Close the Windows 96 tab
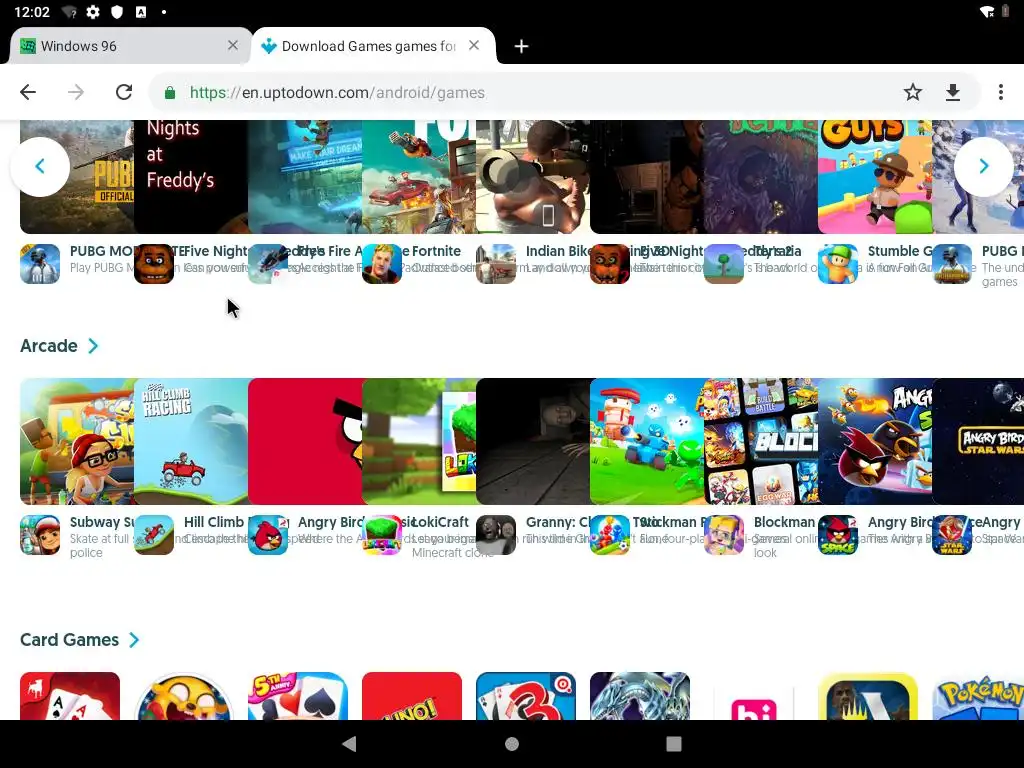Viewport: 1024px width, 768px height. (x=232, y=45)
